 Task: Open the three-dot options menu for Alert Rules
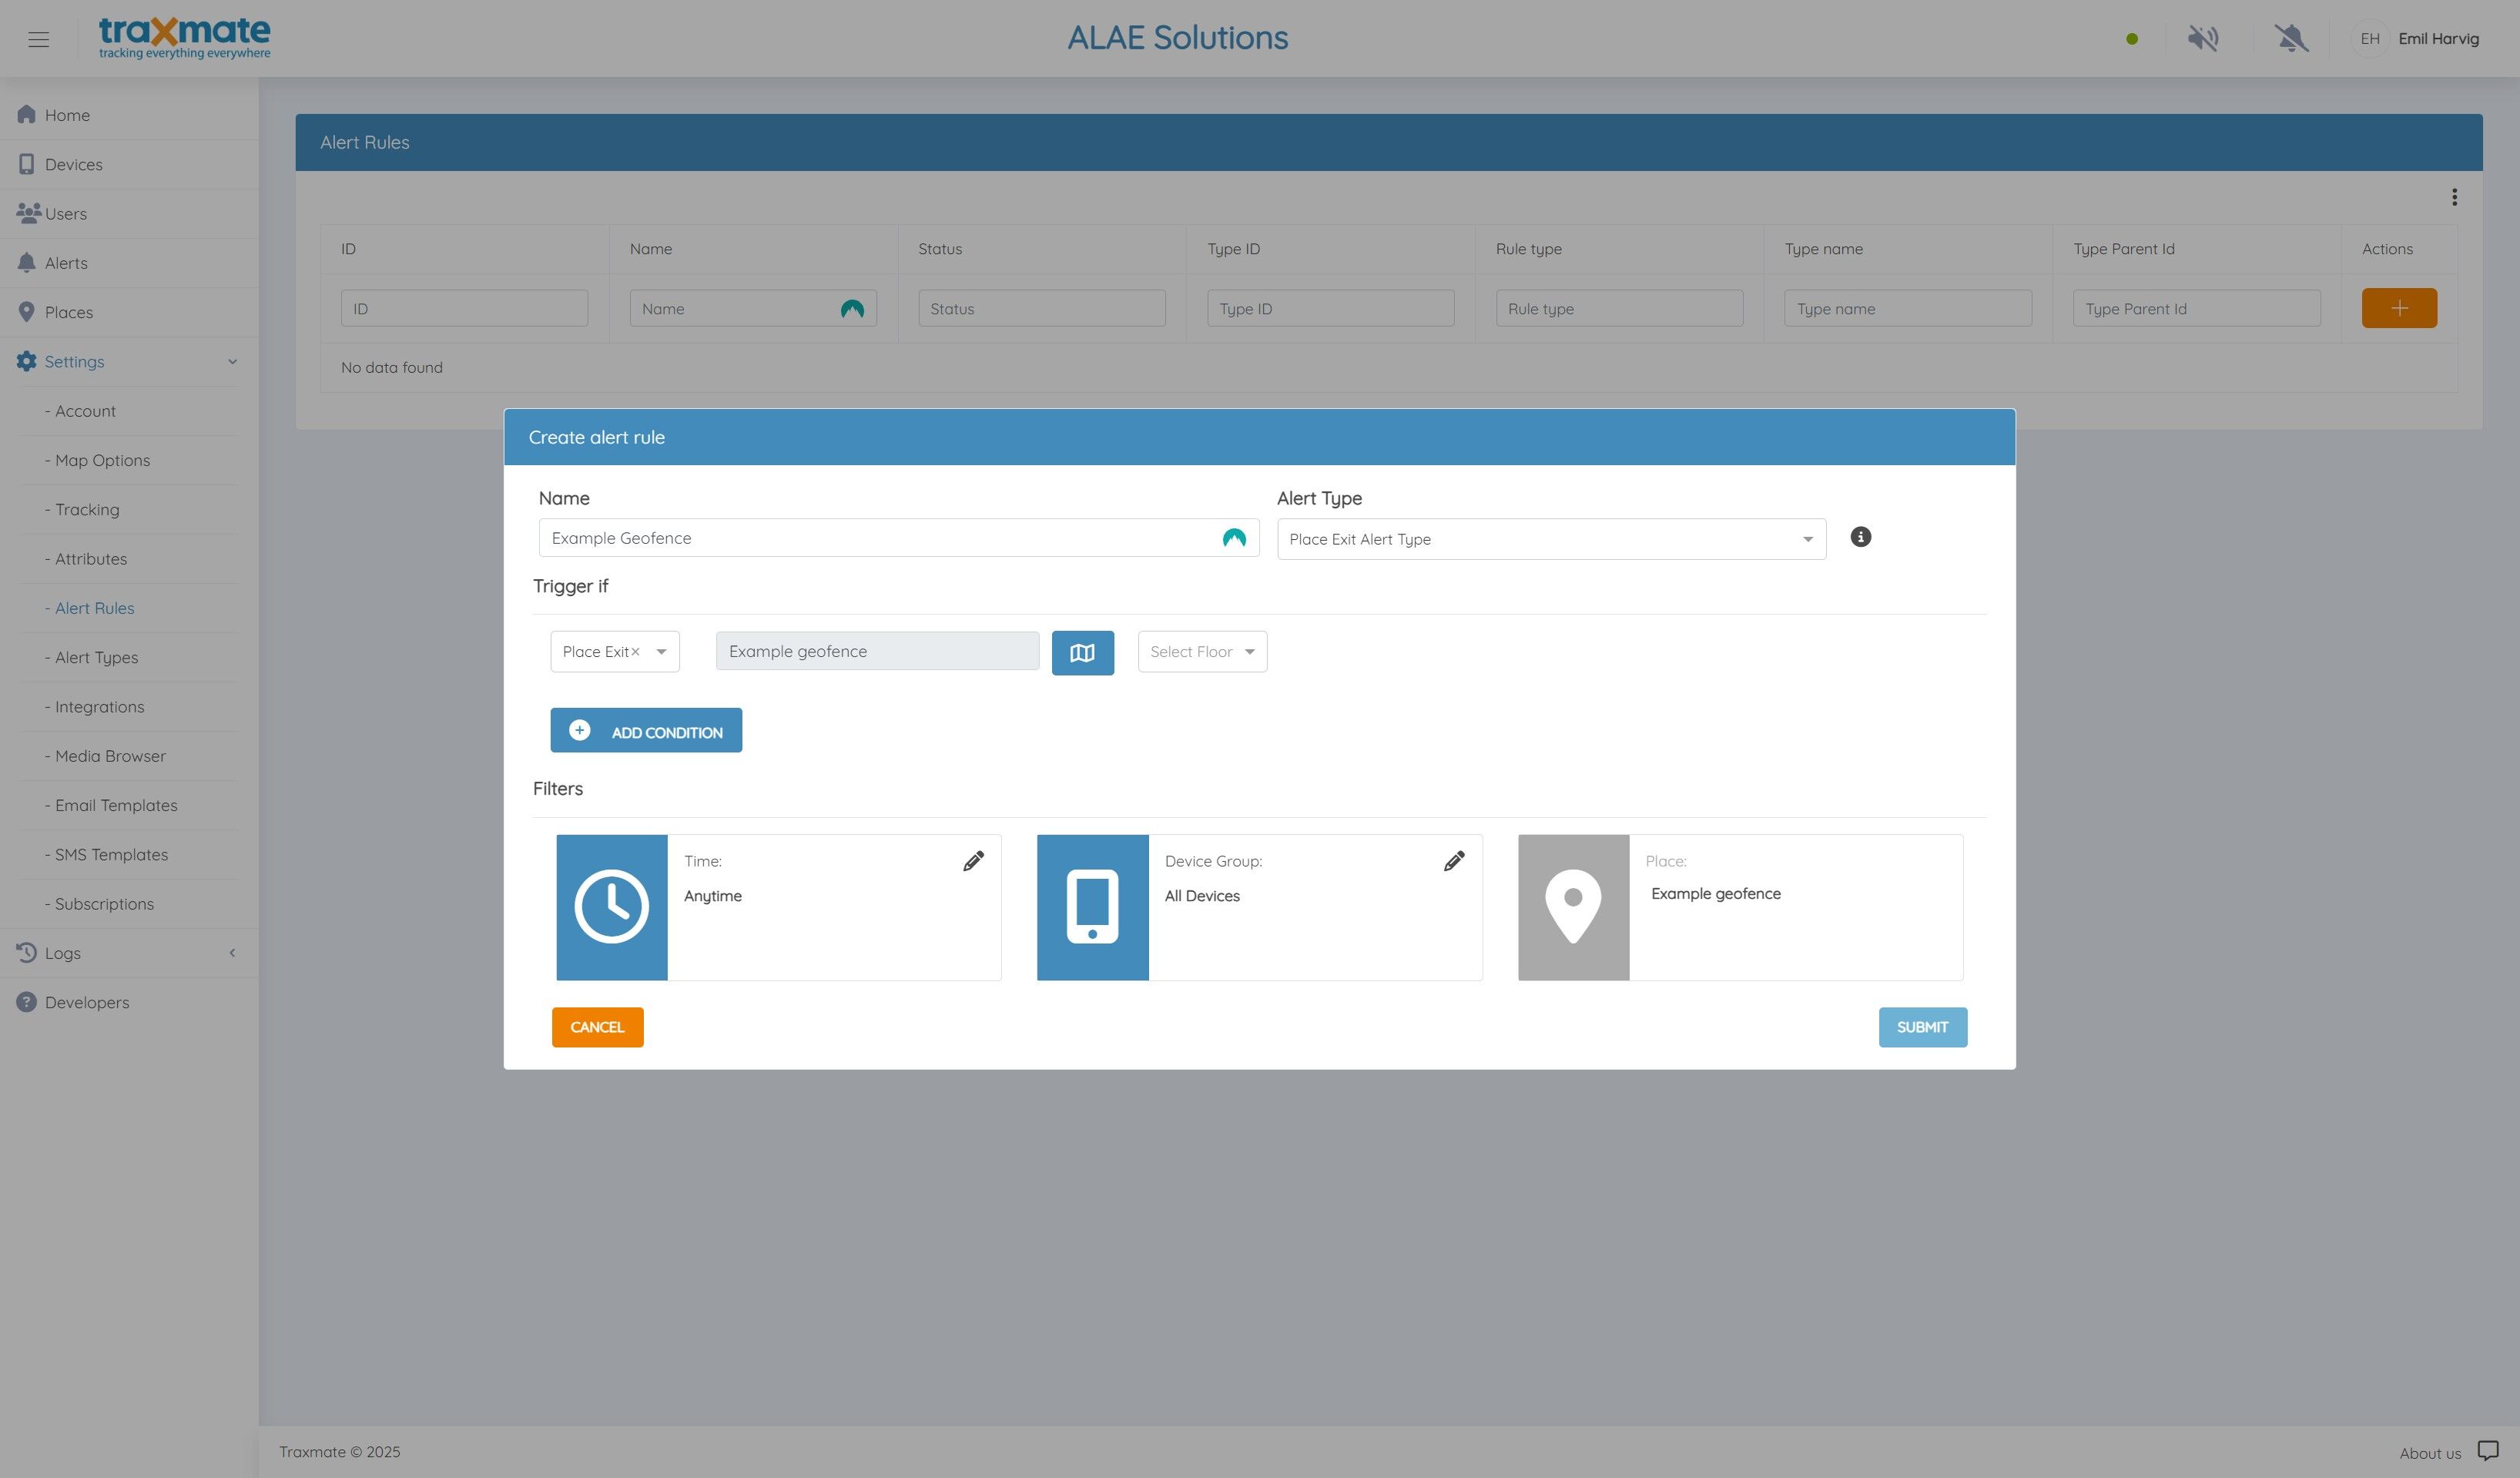(2454, 197)
